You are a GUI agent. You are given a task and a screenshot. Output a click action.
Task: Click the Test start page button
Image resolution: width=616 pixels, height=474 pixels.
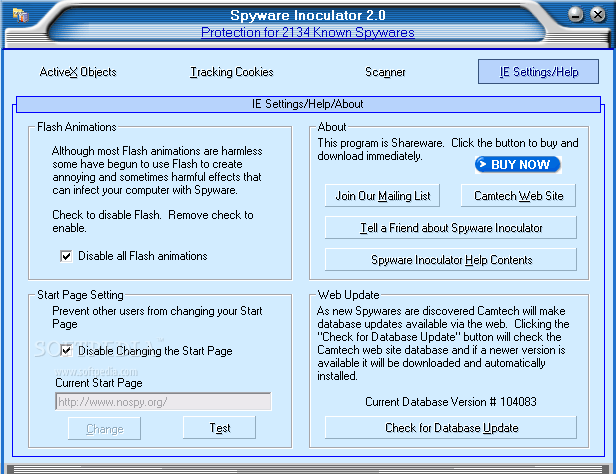pyautogui.click(x=219, y=428)
